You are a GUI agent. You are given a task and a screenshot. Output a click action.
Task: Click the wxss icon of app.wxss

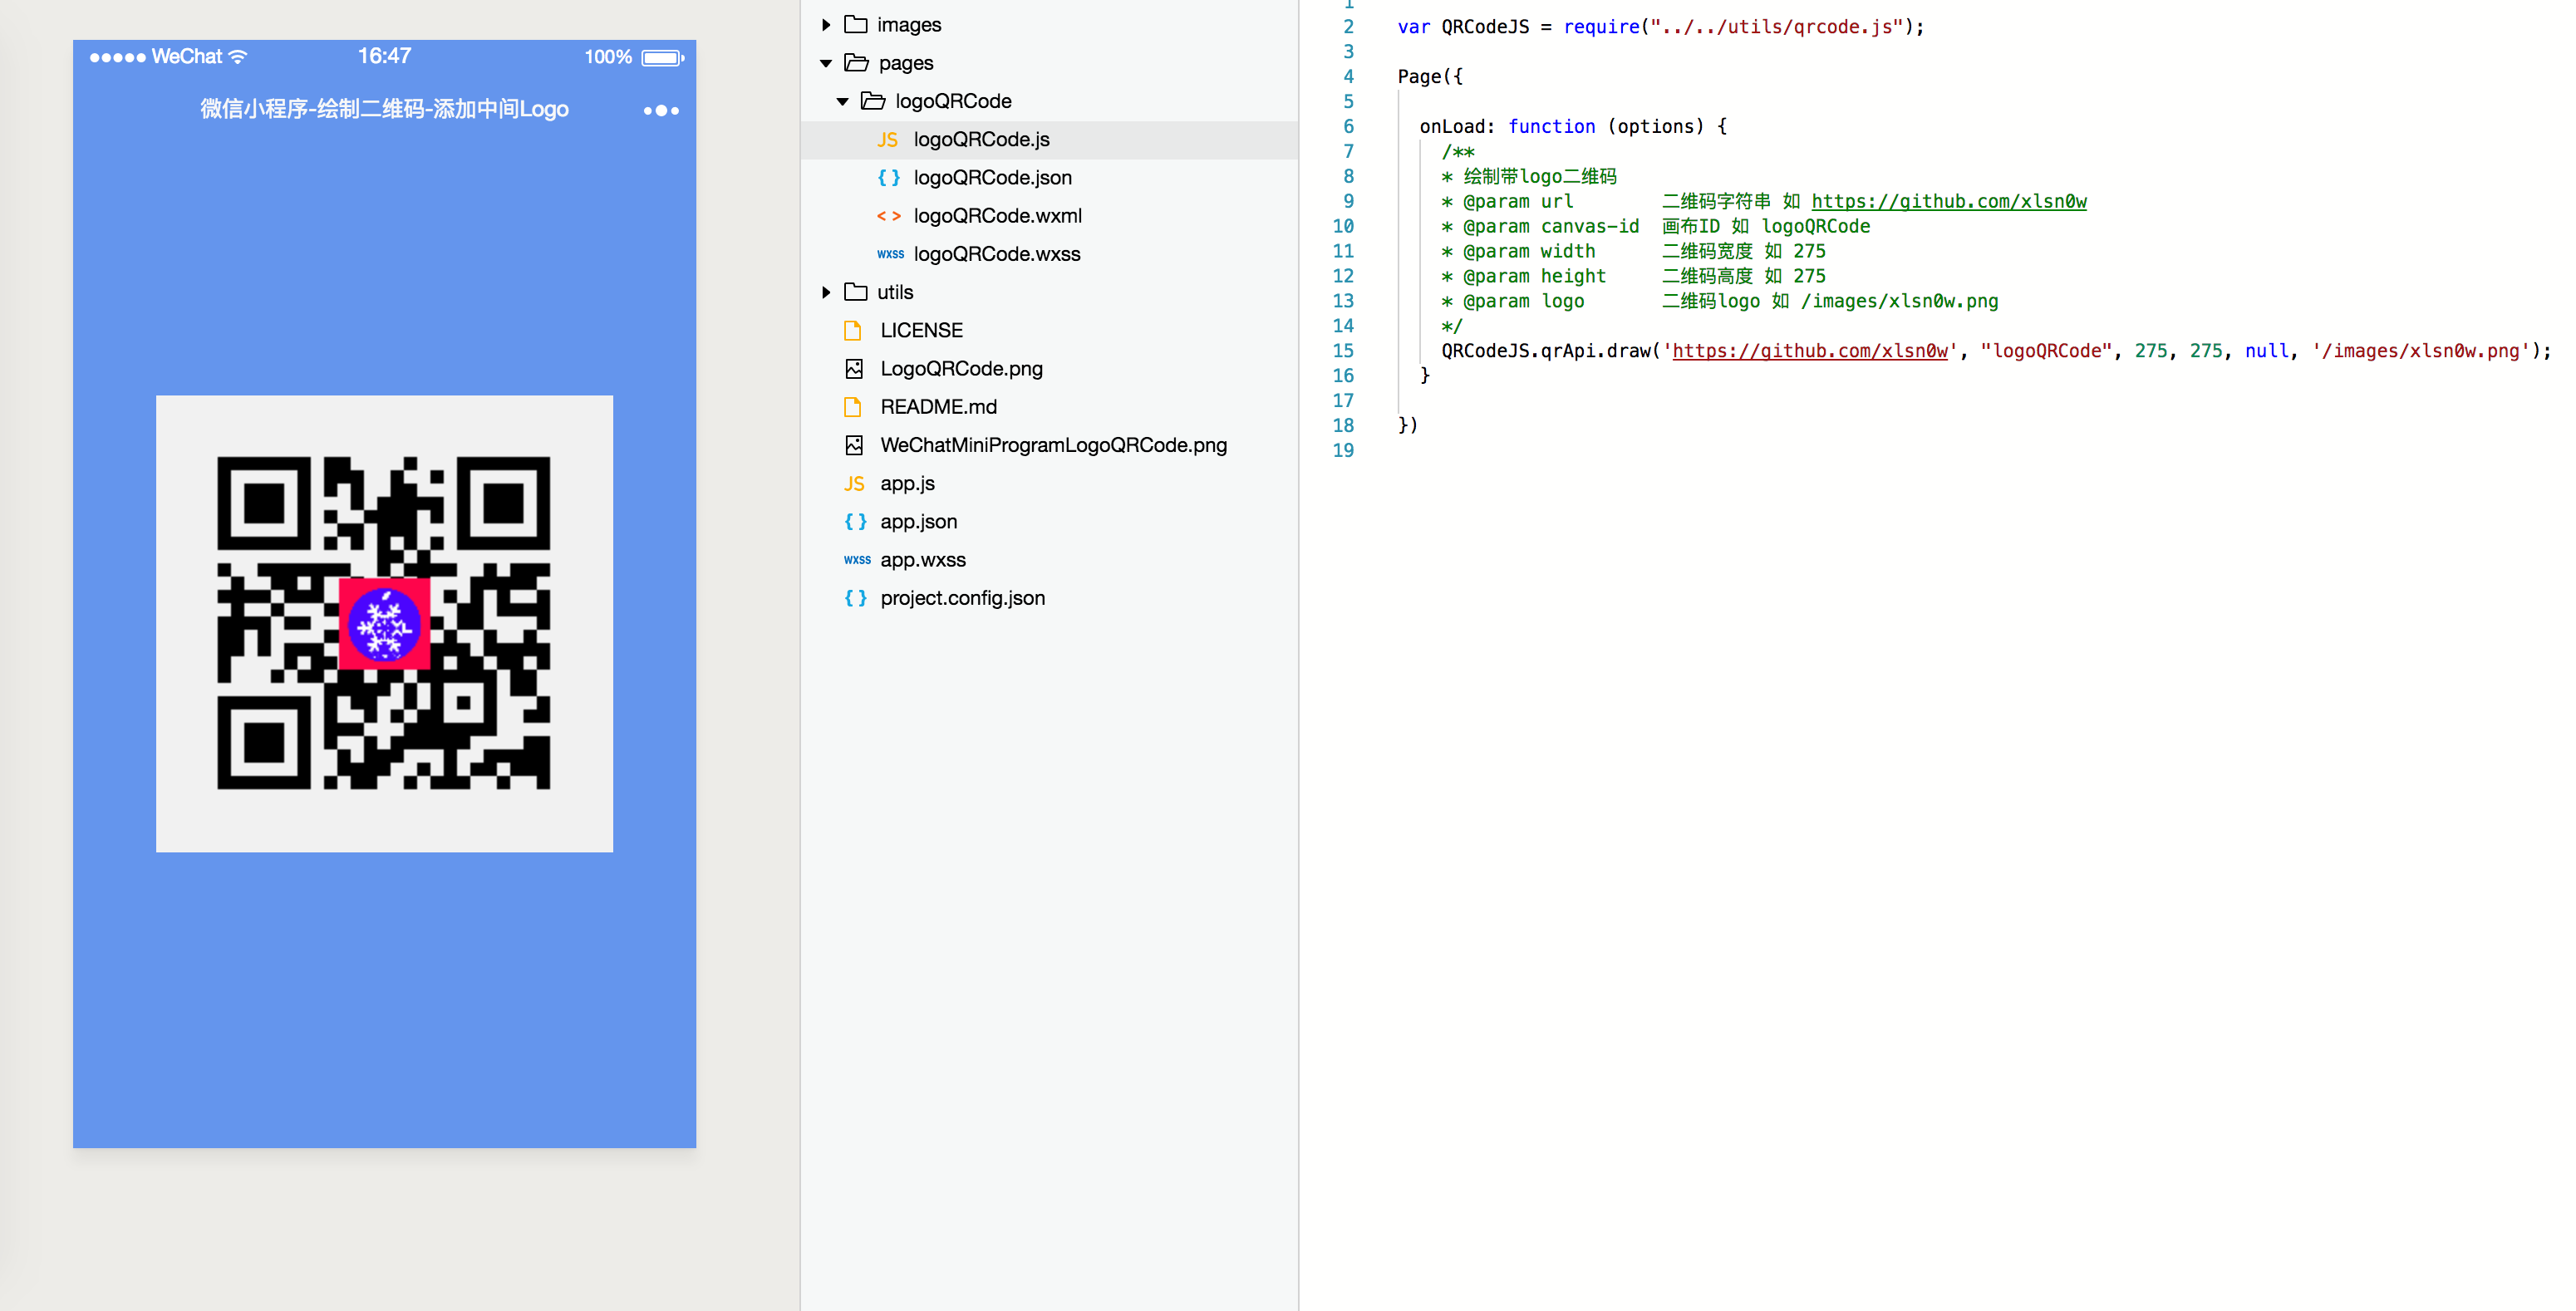(x=857, y=560)
